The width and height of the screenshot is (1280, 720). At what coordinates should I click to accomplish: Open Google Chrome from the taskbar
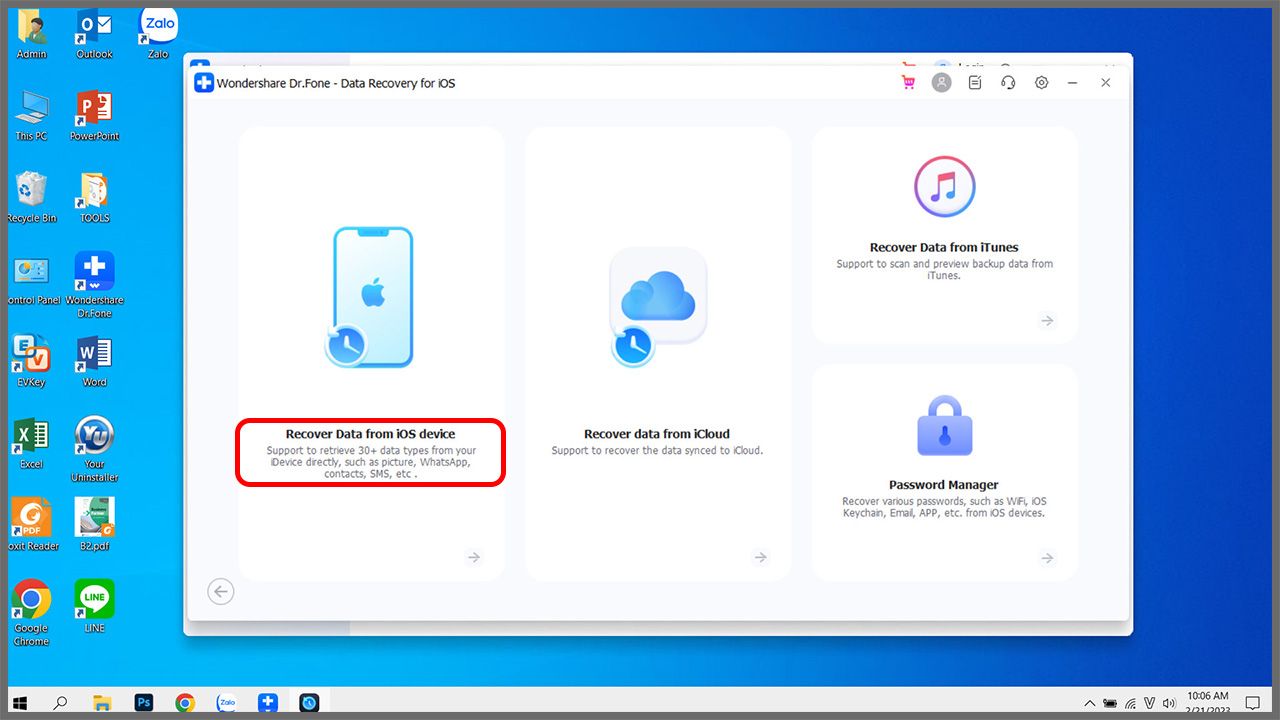coord(184,703)
